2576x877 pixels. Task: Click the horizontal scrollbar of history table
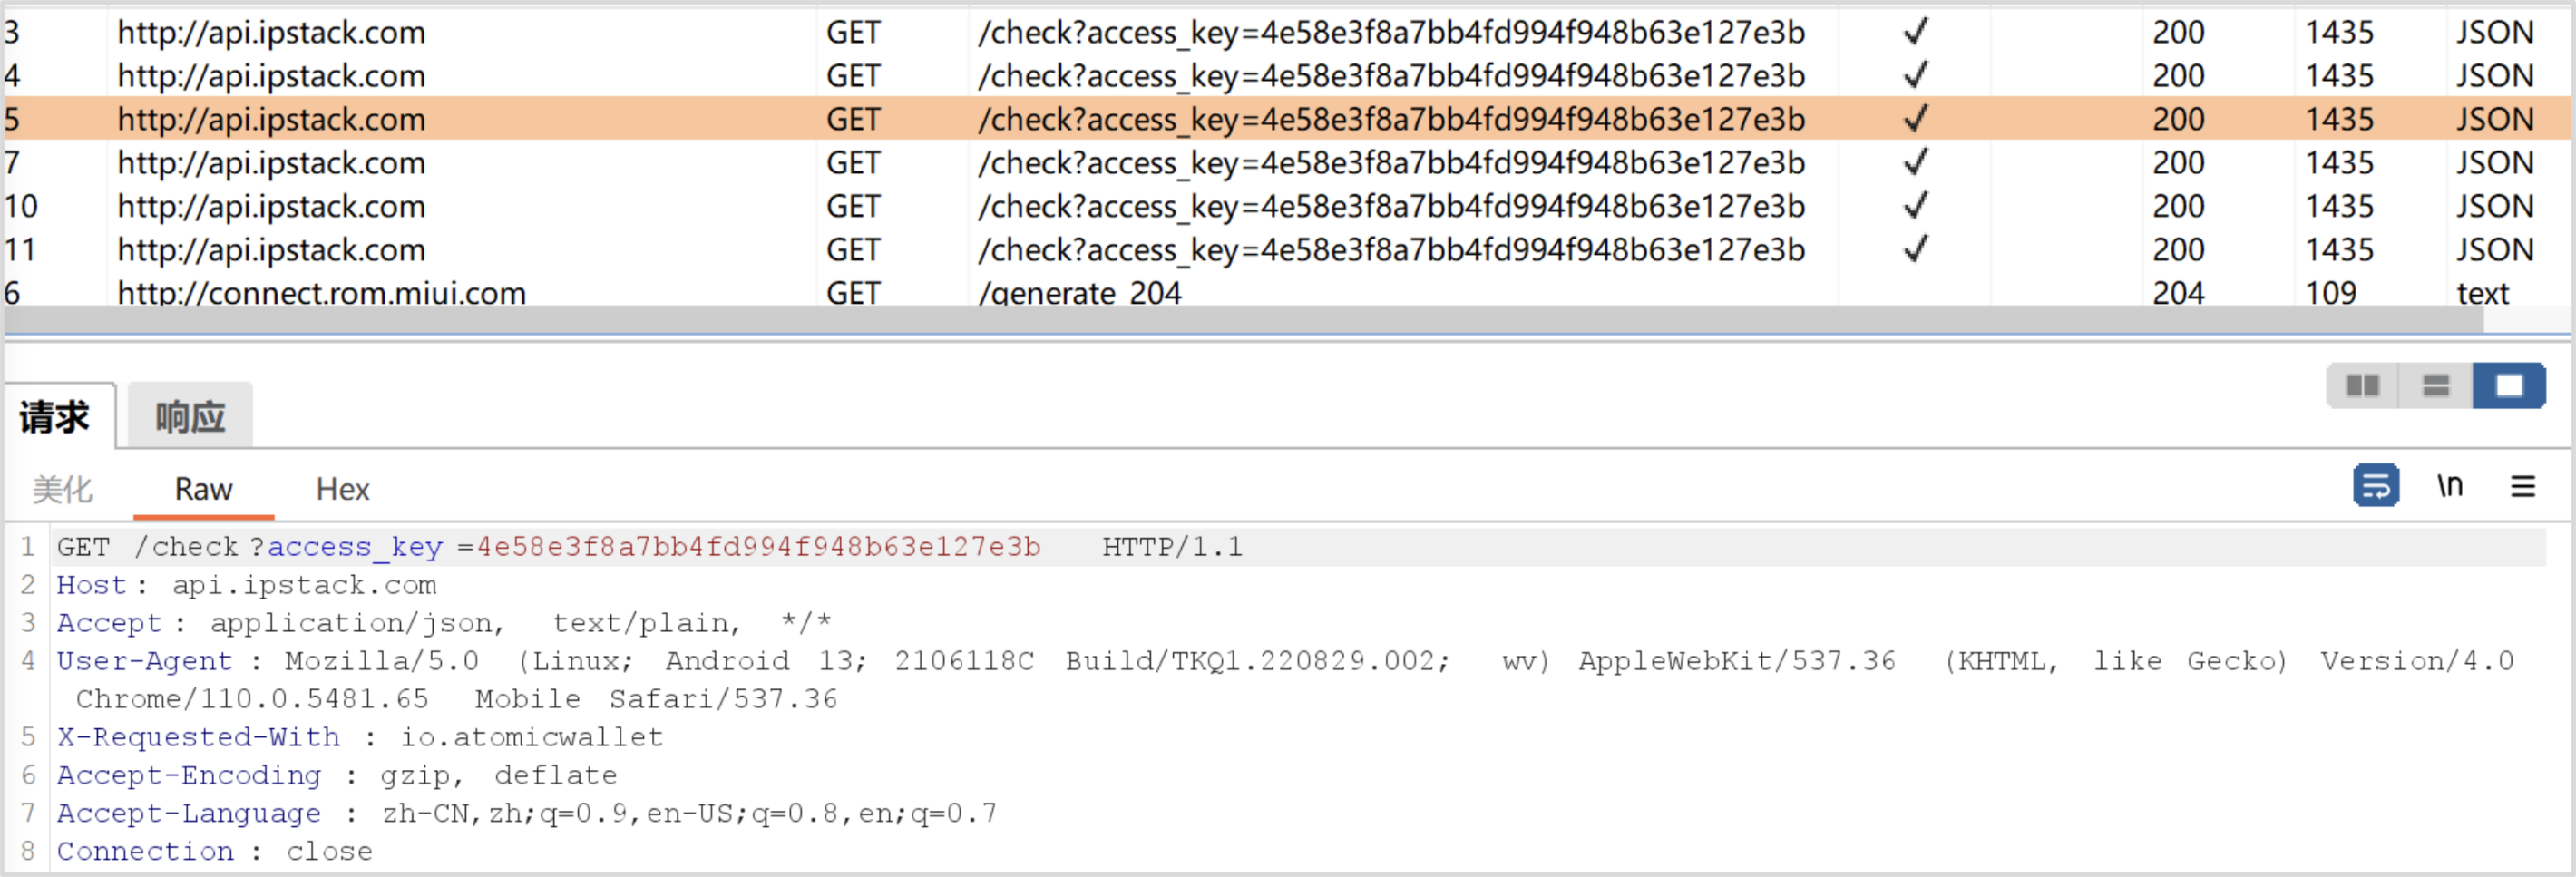point(1240,320)
